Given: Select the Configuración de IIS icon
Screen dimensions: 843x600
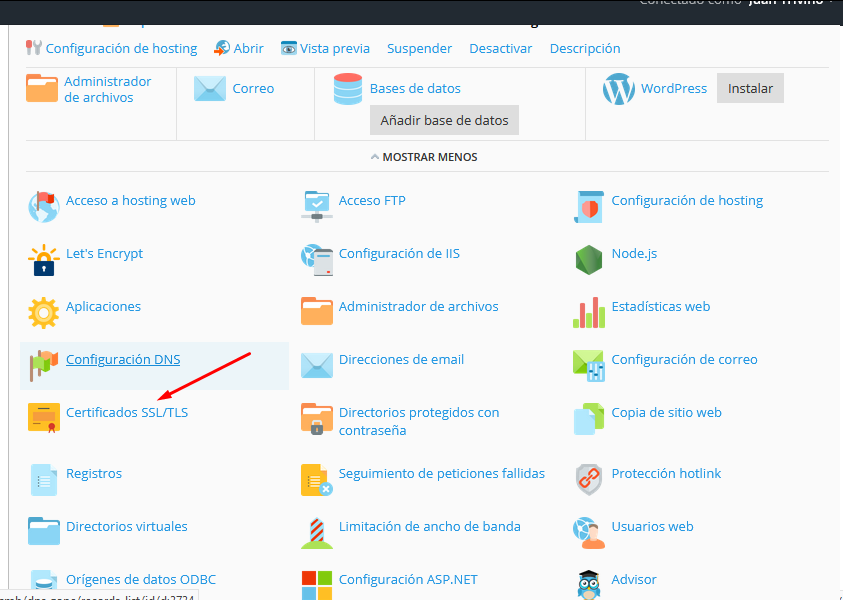Looking at the screenshot, I should pyautogui.click(x=317, y=259).
